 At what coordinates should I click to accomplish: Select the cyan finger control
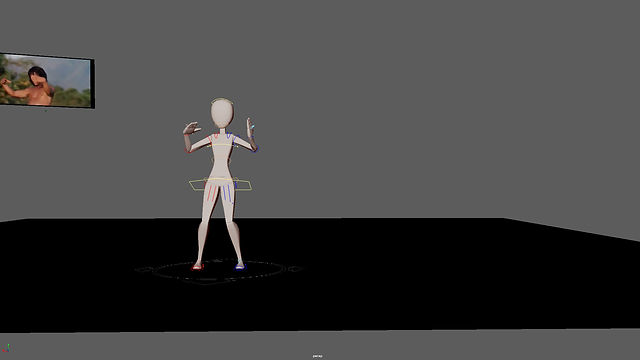tap(253, 127)
